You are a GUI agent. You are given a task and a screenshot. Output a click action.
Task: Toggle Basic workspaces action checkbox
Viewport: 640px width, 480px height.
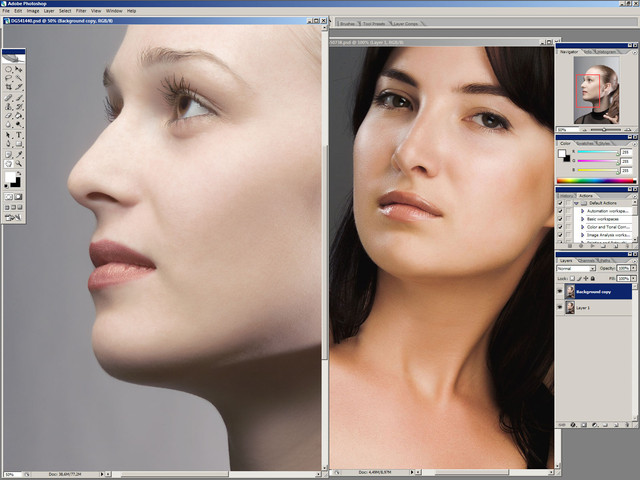[560, 219]
